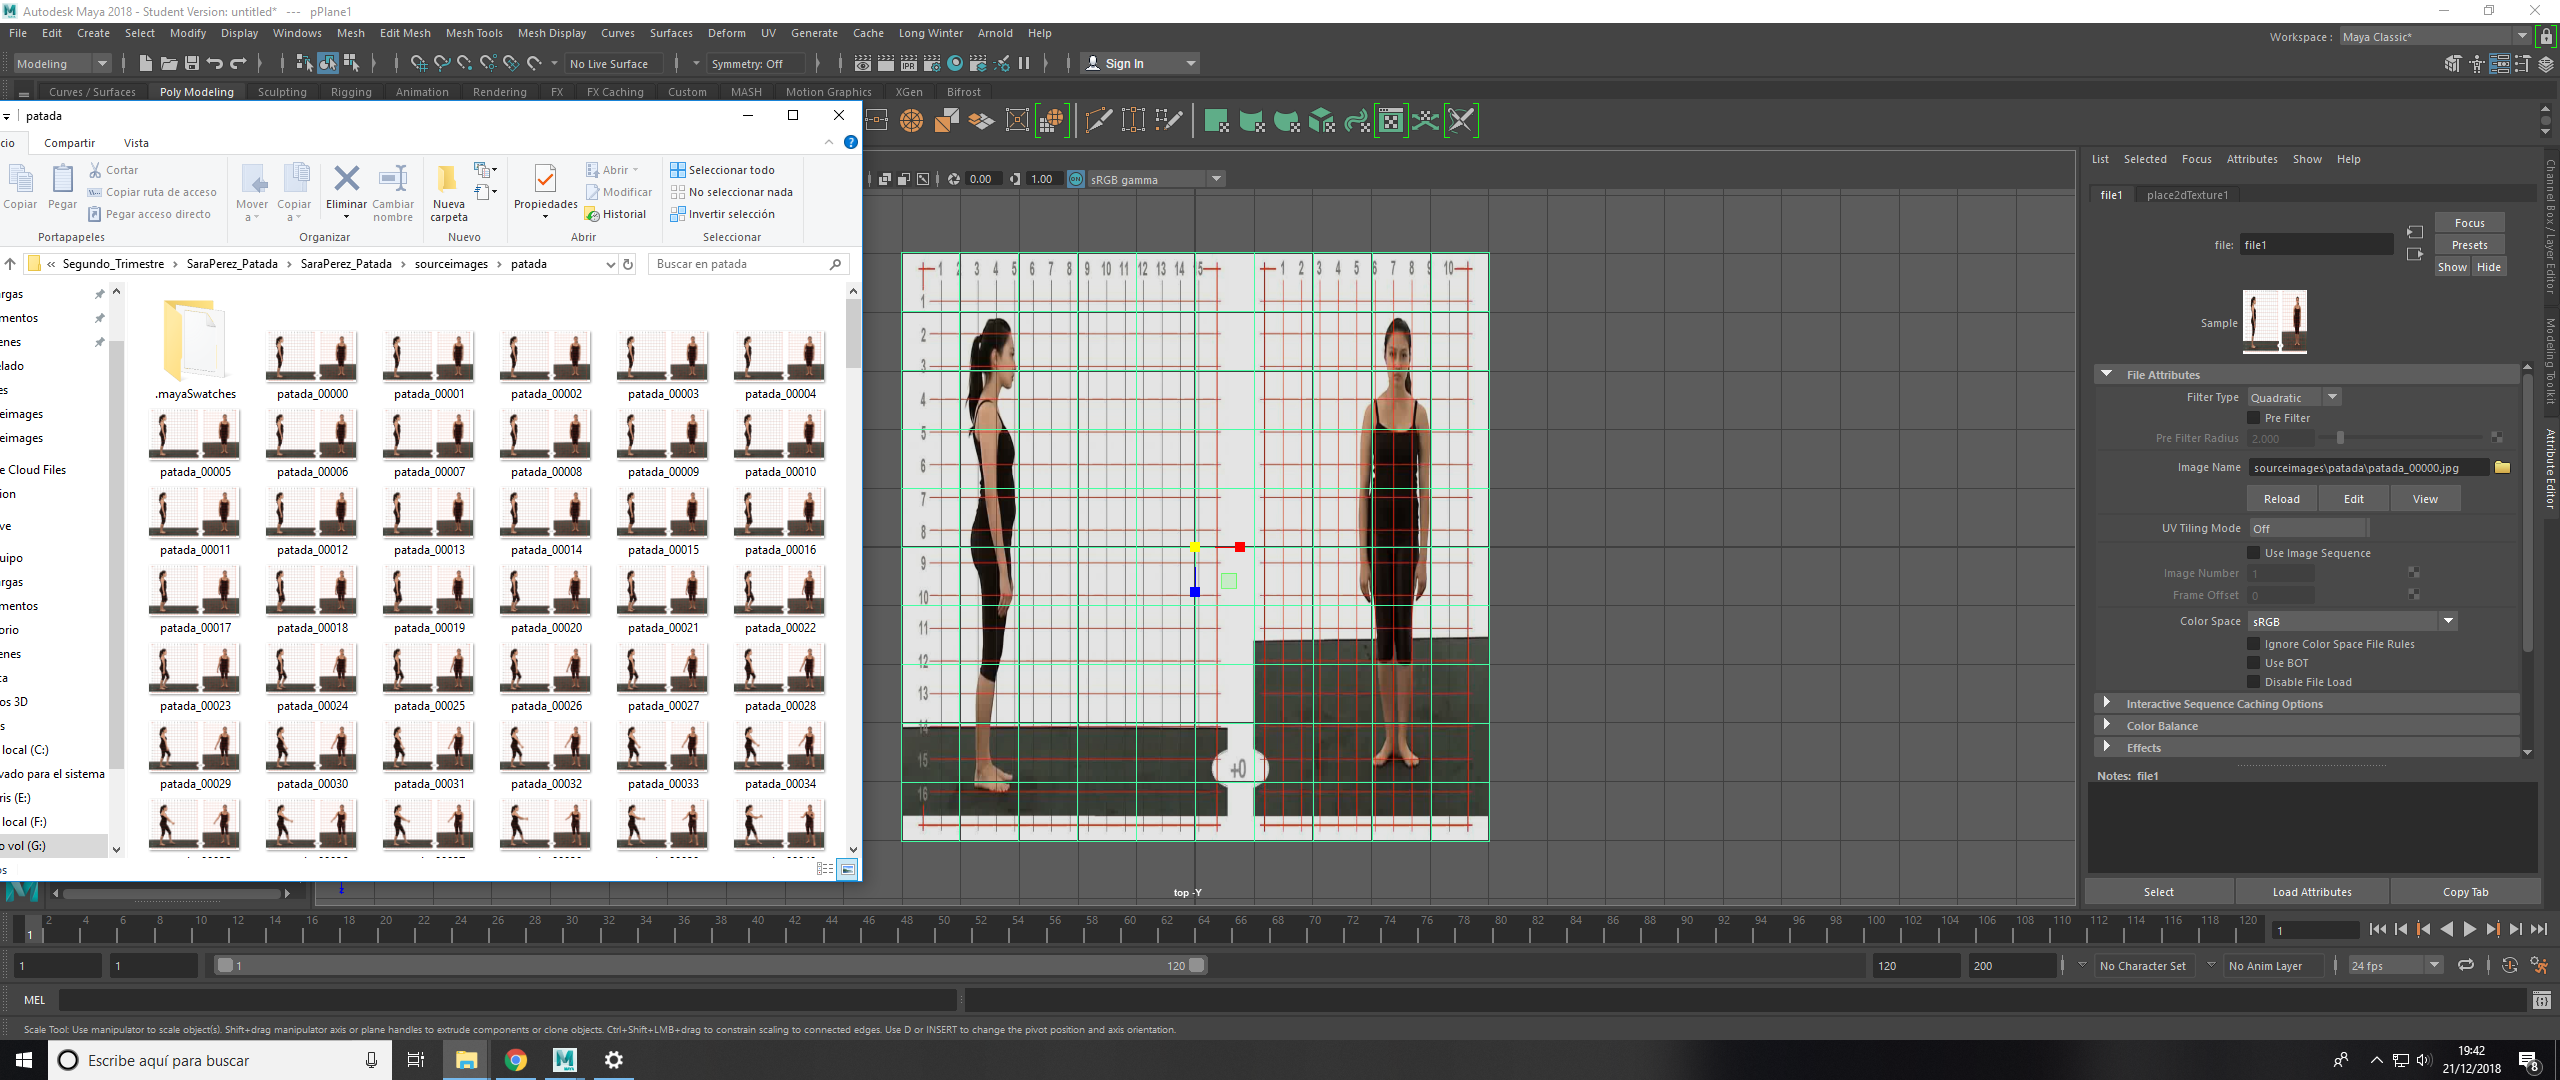Open Maya from the Windows taskbar
Viewport: 2560px width, 1080px height.
click(565, 1060)
